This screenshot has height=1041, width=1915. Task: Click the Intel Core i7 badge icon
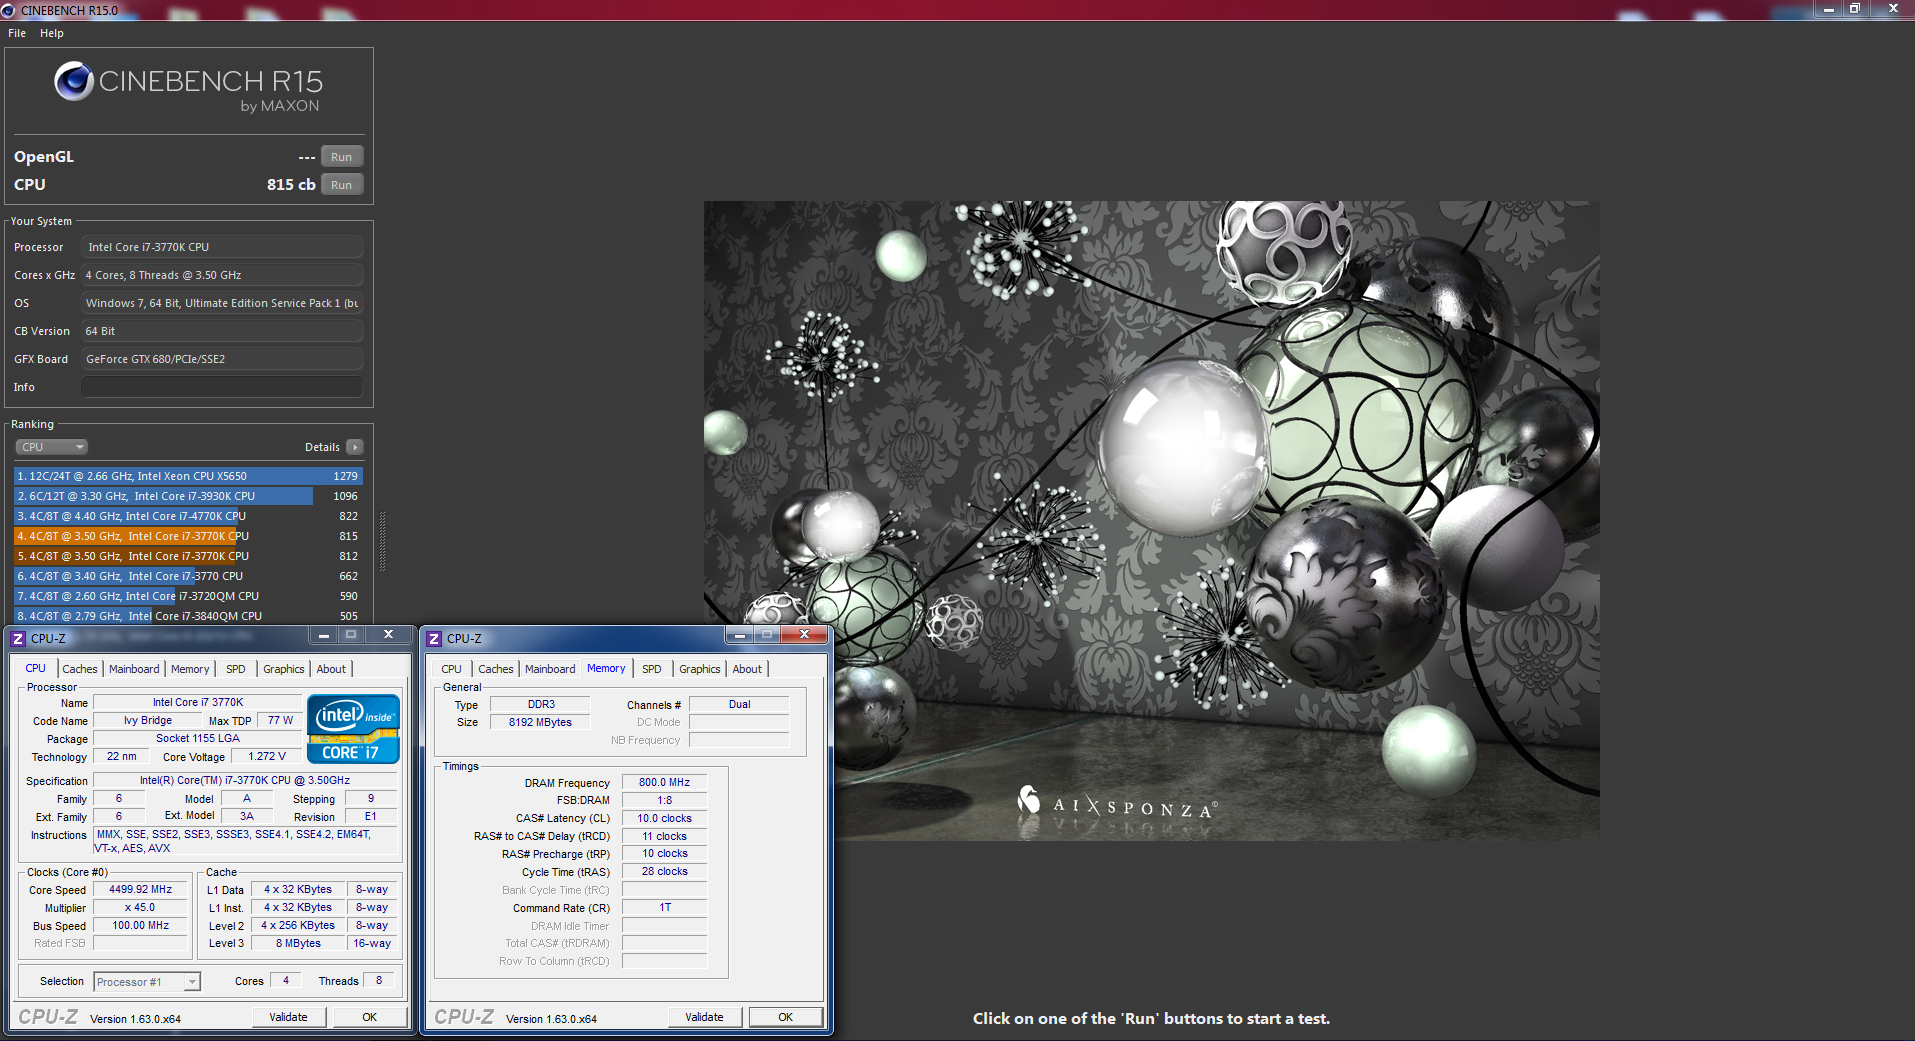point(353,729)
